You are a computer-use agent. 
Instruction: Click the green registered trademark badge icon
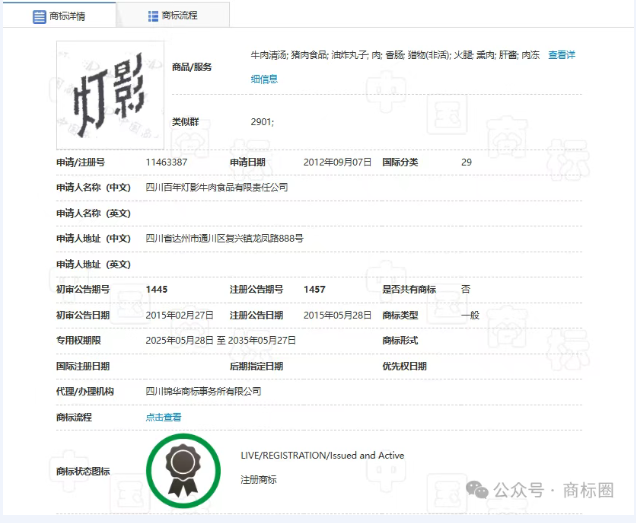[x=183, y=469]
